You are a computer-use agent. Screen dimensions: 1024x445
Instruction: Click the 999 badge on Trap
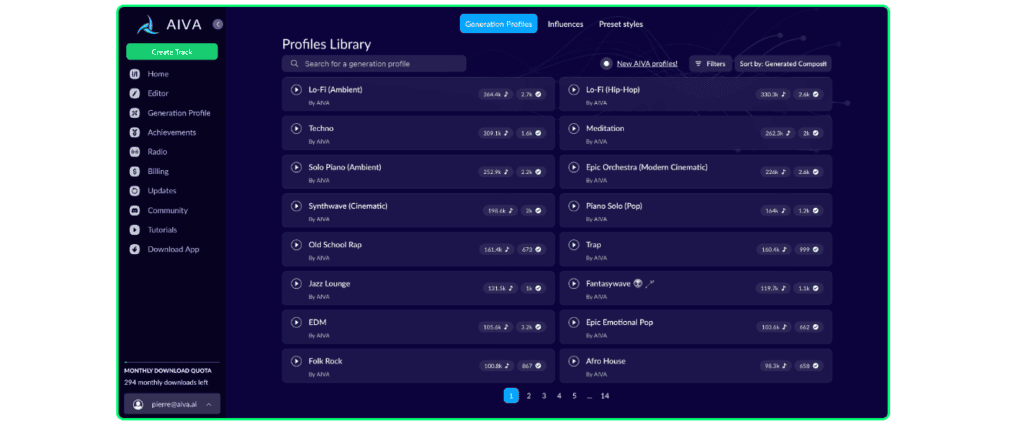pyautogui.click(x=808, y=250)
